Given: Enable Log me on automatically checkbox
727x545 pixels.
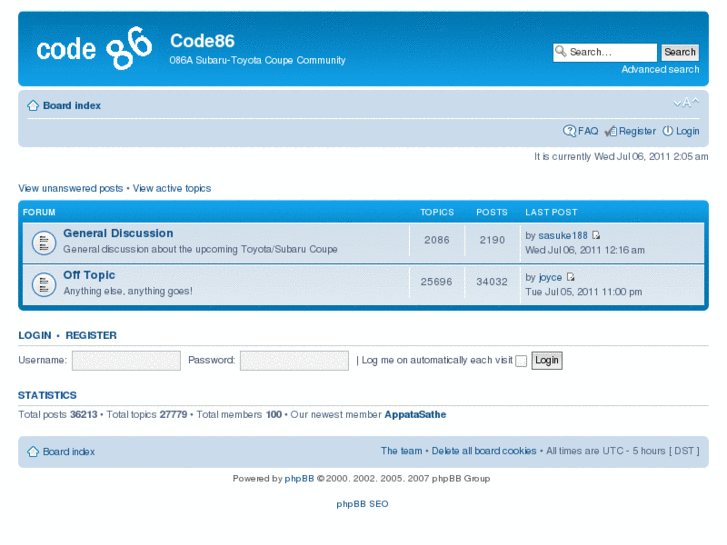Looking at the screenshot, I should (521, 361).
